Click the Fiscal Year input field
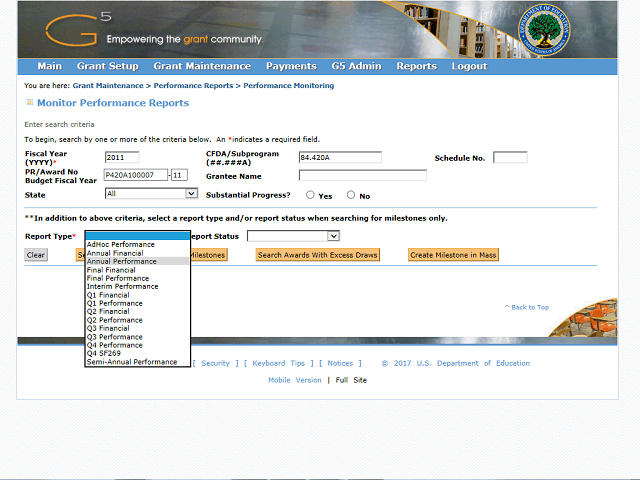This screenshot has height=480, width=640. 122,158
